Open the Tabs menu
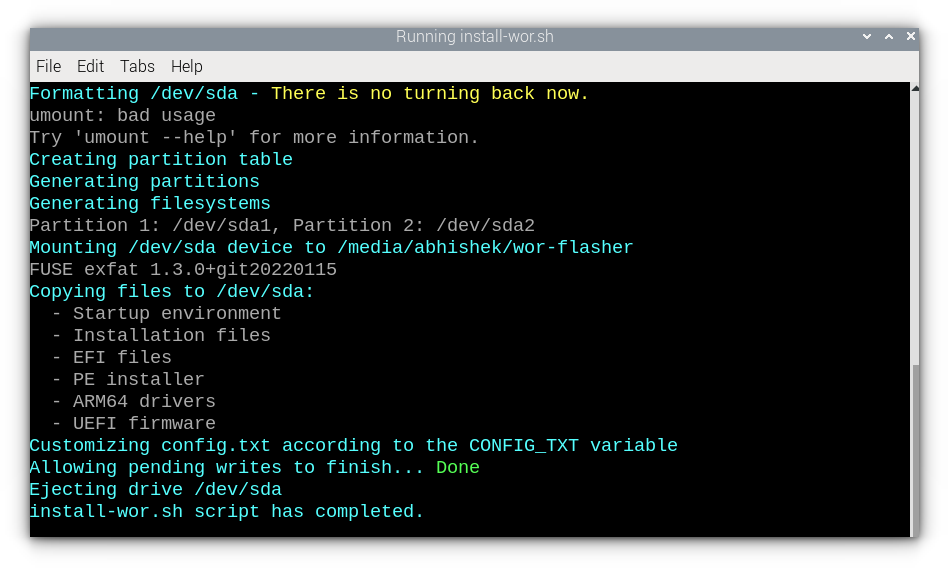This screenshot has width=949, height=569. point(137,66)
